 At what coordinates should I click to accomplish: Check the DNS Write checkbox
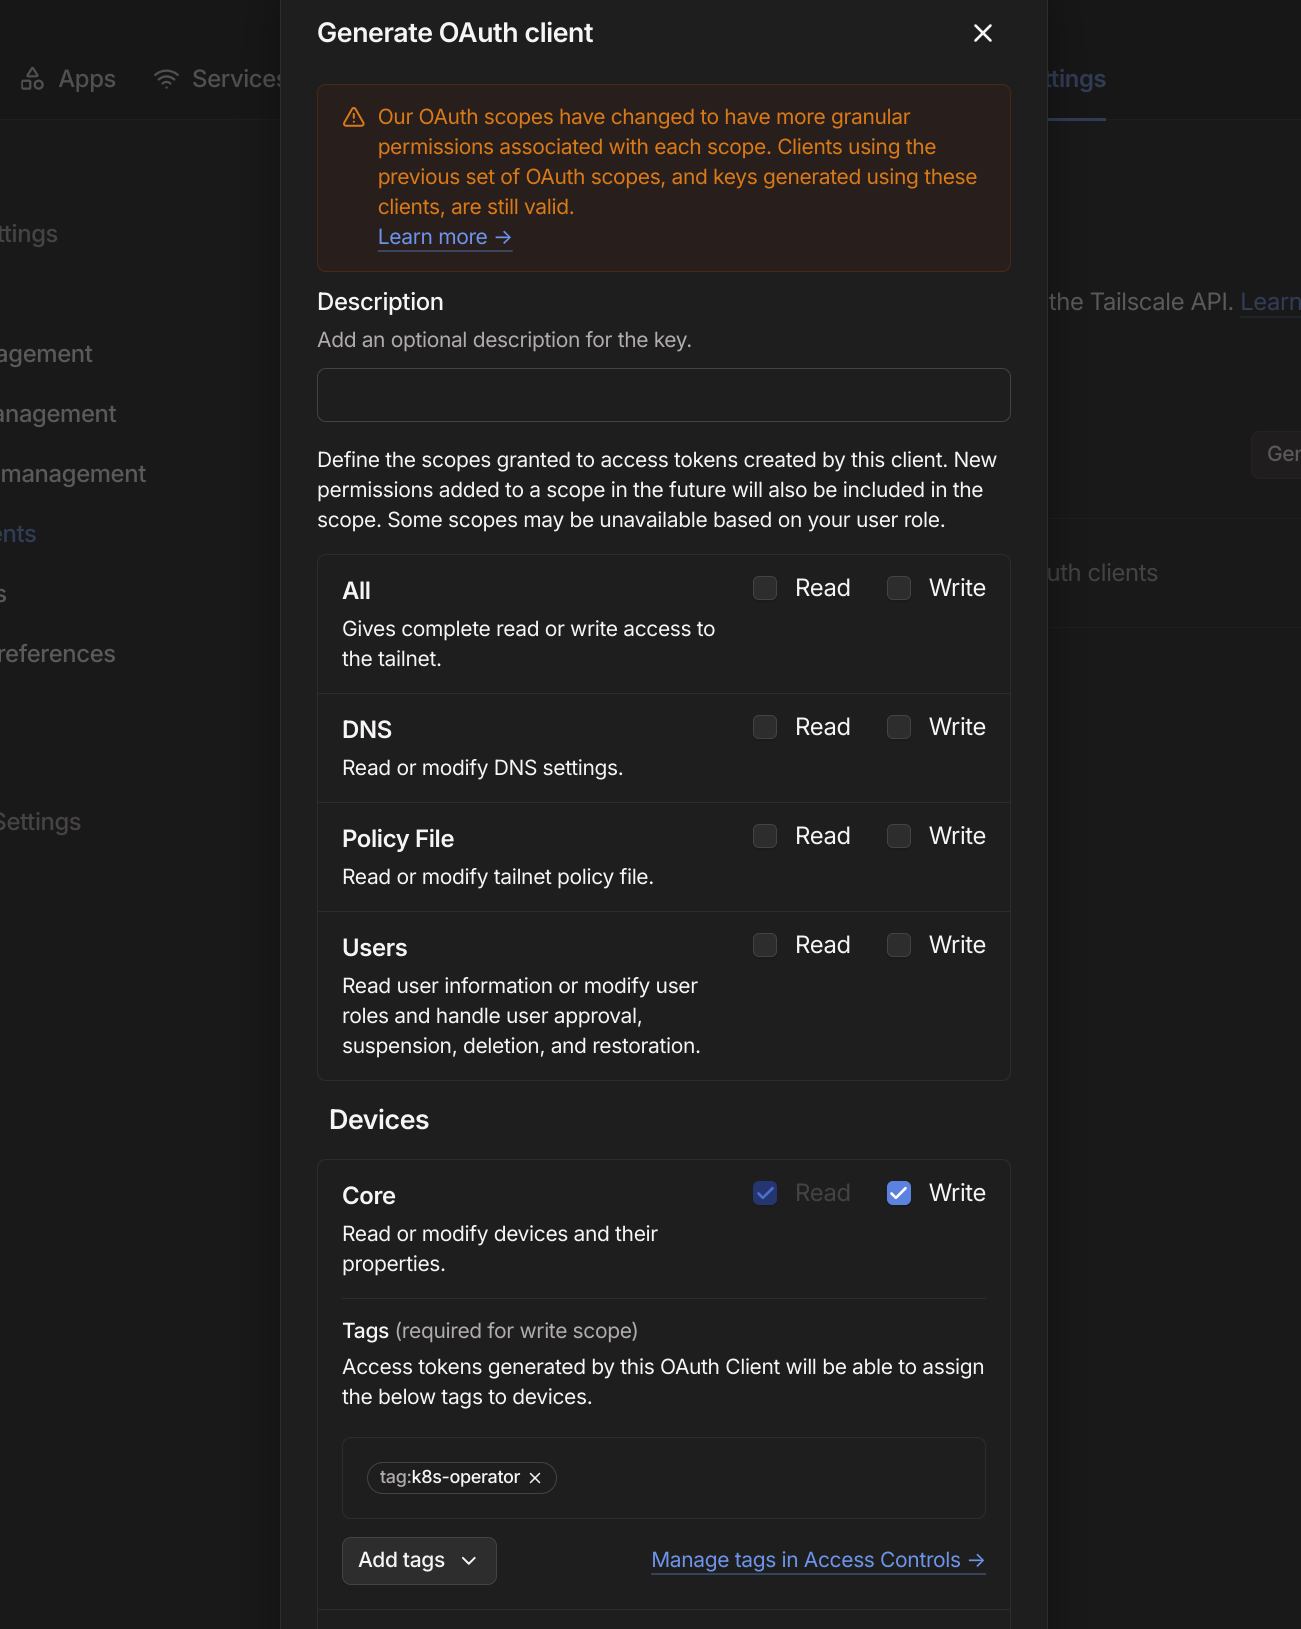[899, 727]
